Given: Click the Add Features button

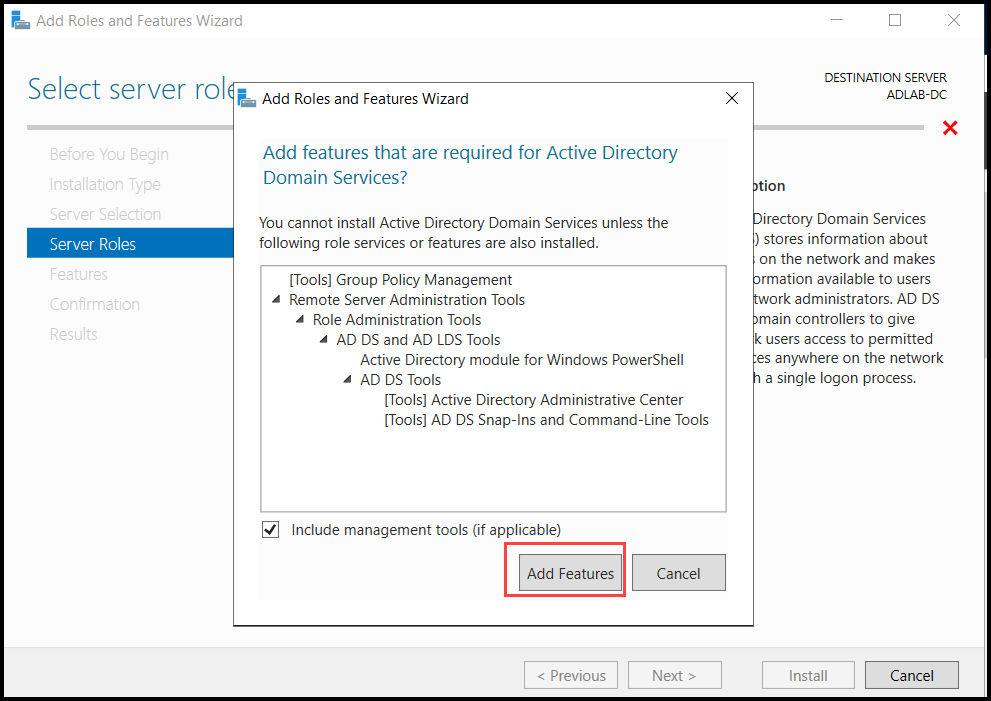Looking at the screenshot, I should click(570, 573).
